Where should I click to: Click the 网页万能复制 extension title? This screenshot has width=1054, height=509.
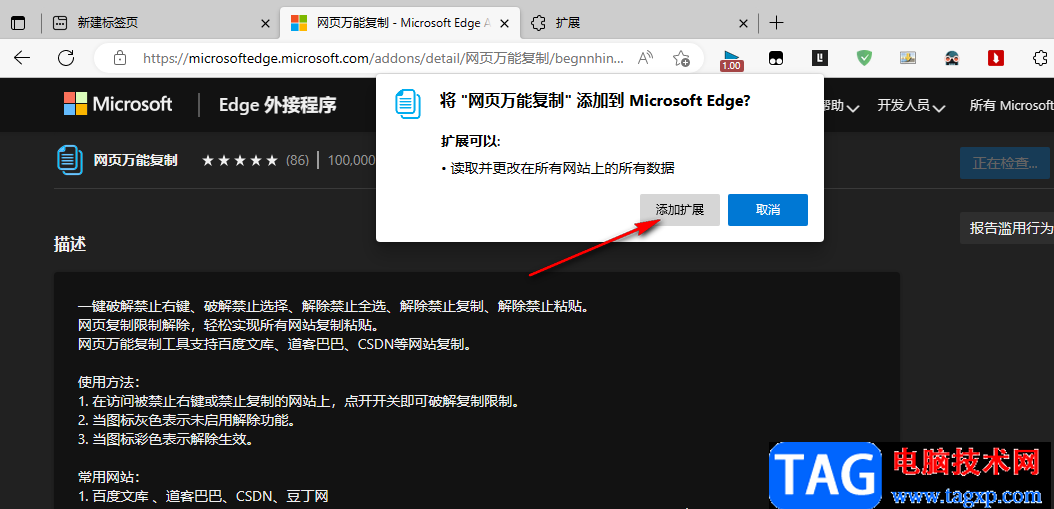coord(135,161)
